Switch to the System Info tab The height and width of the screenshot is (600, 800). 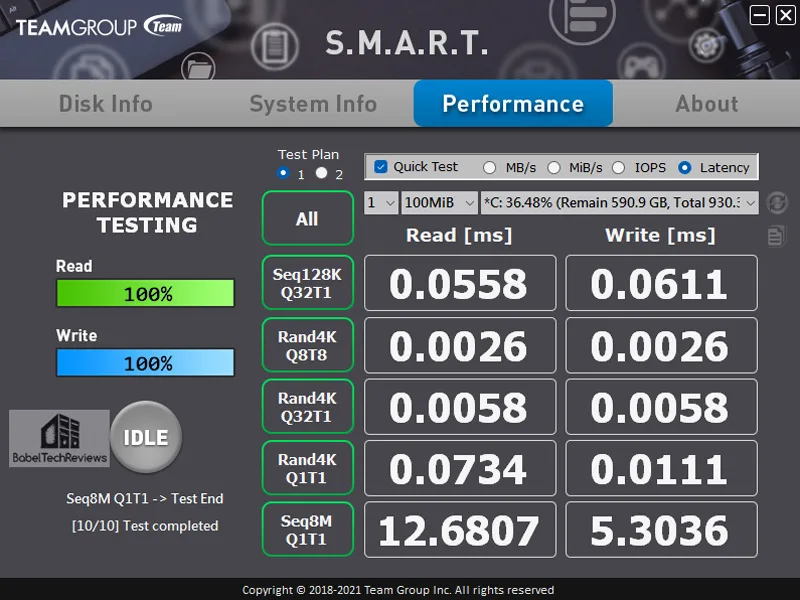click(313, 104)
